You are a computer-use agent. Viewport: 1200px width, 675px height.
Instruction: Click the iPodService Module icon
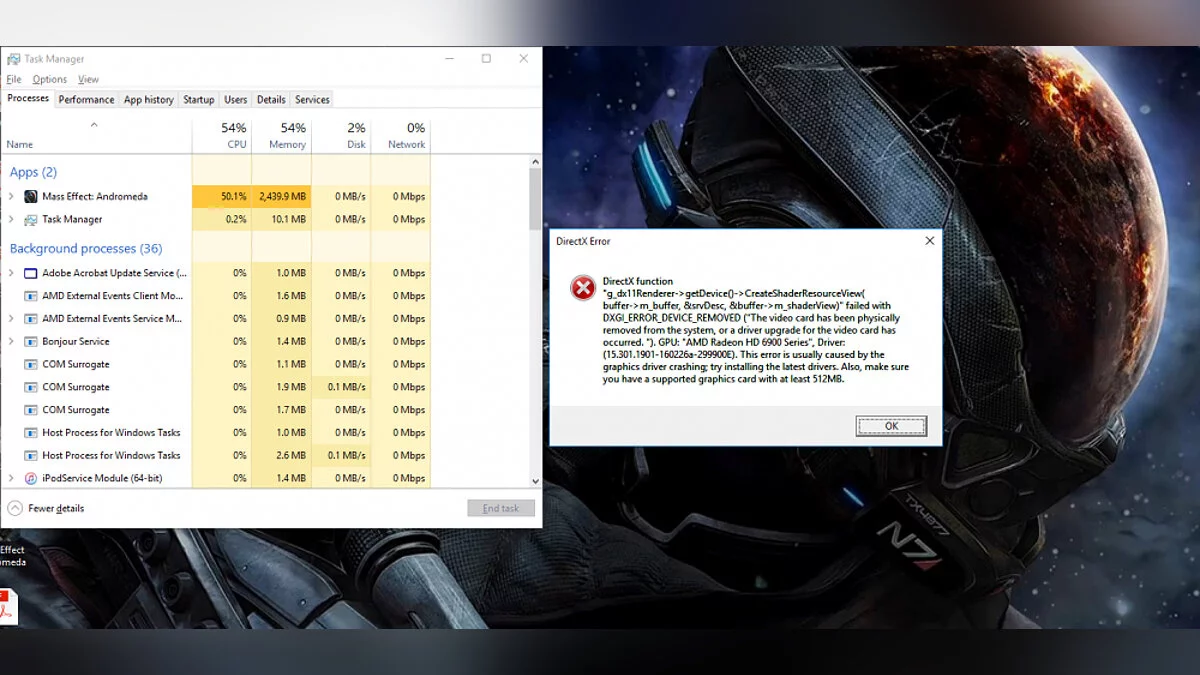coord(31,478)
